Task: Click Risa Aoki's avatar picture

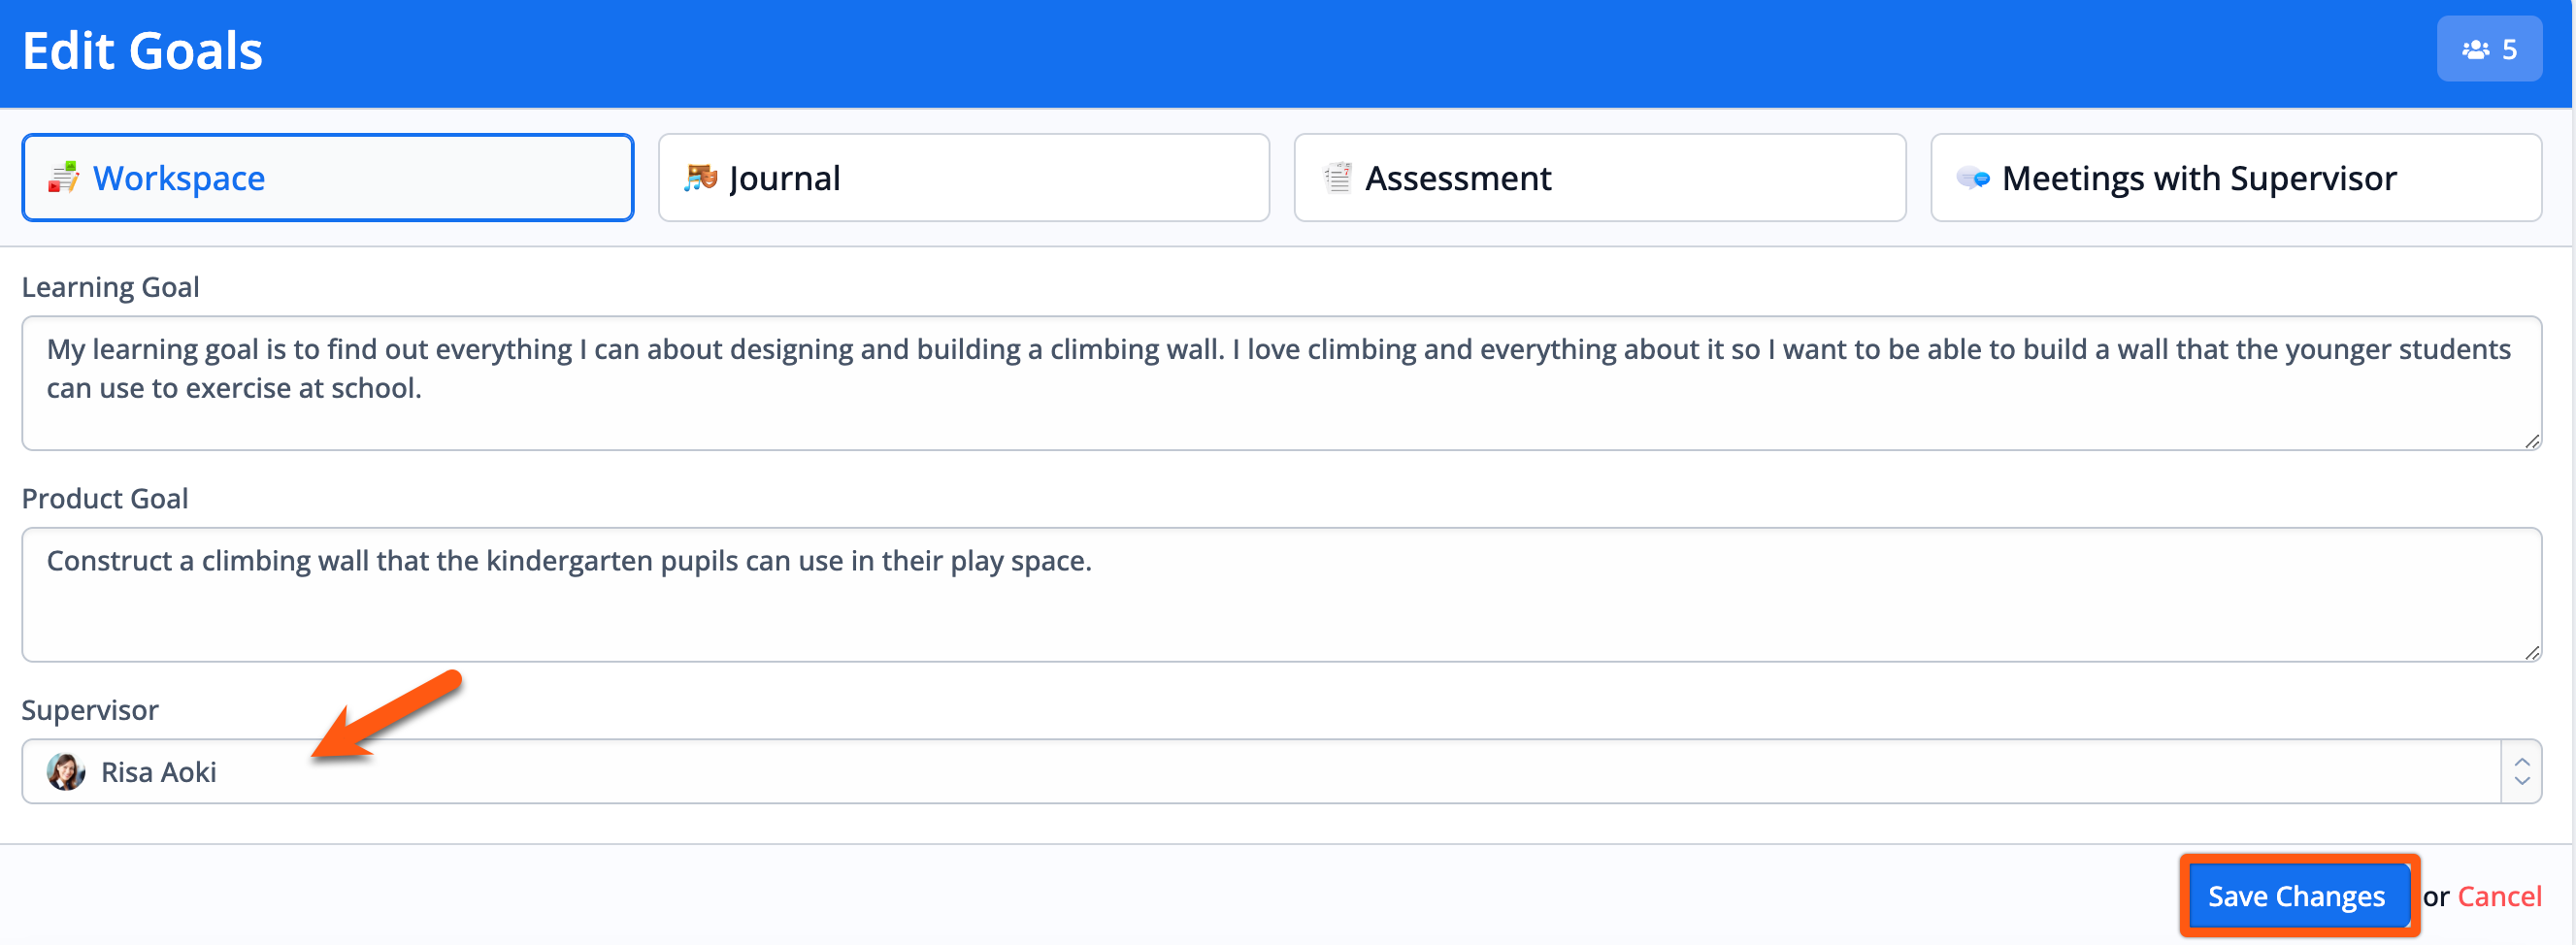Action: (66, 772)
